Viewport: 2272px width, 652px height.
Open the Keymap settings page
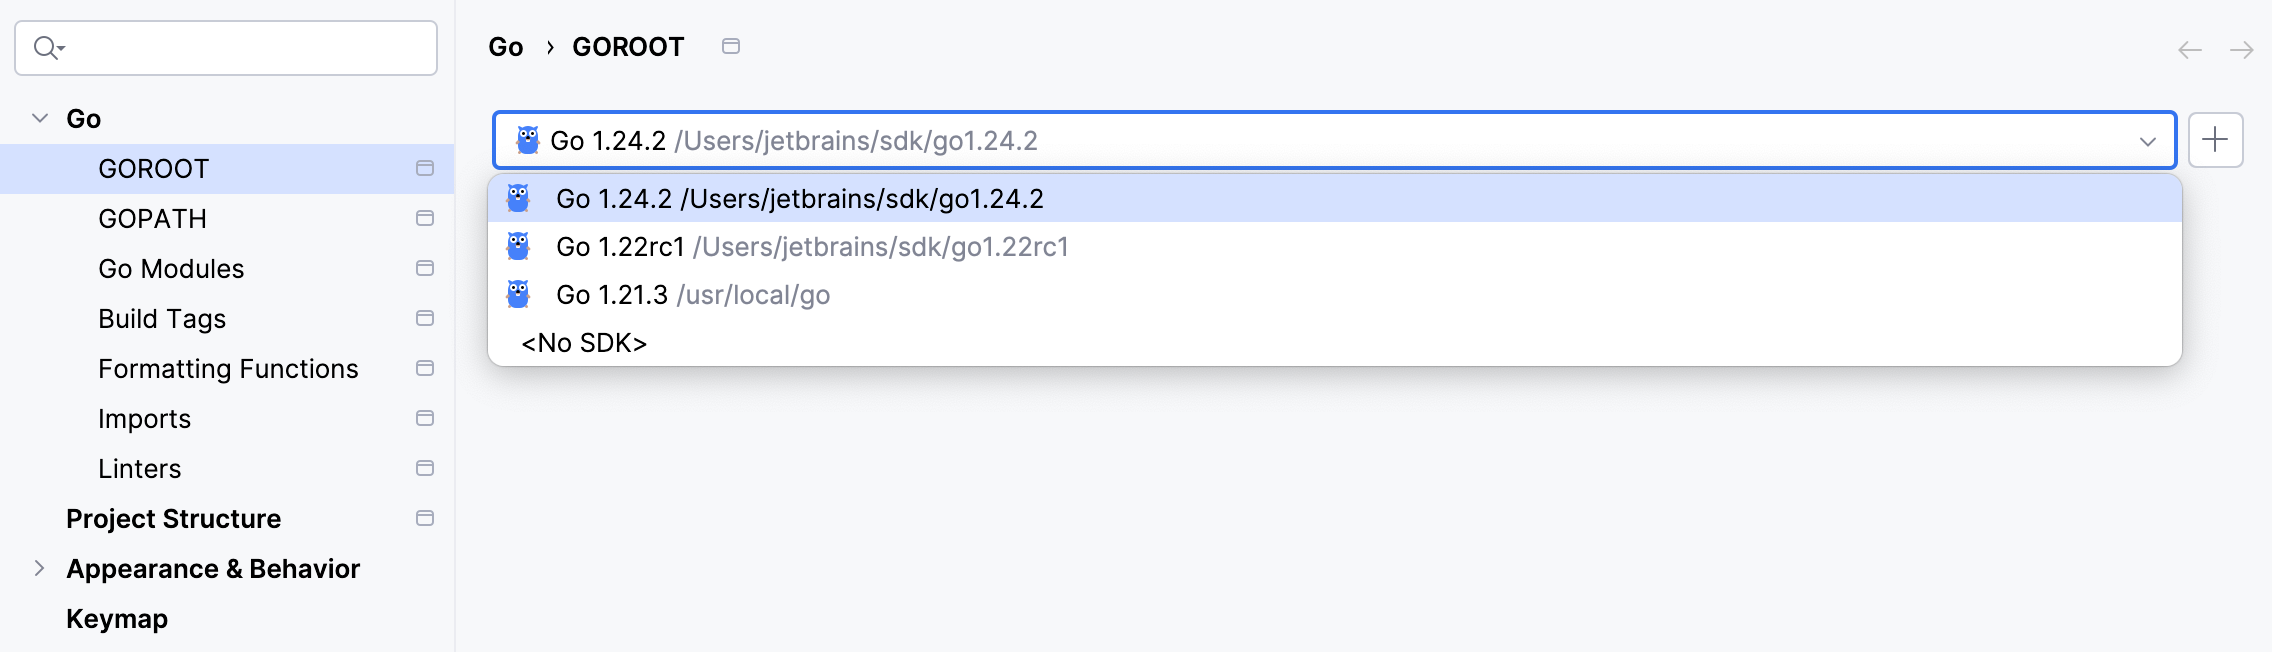pos(117,618)
